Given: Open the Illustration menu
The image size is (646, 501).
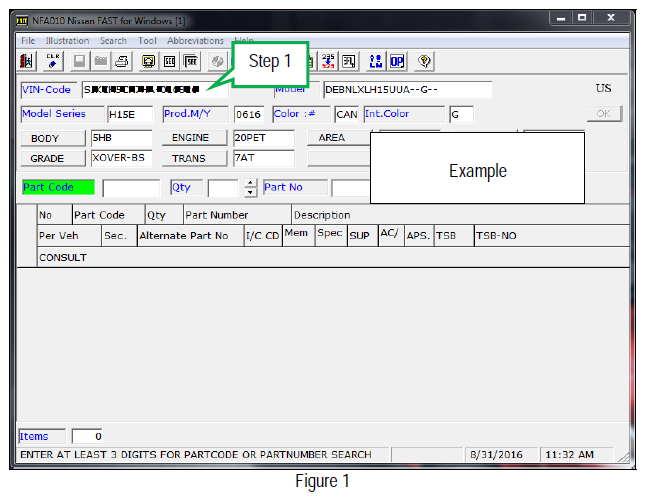Looking at the screenshot, I should pos(67,41).
